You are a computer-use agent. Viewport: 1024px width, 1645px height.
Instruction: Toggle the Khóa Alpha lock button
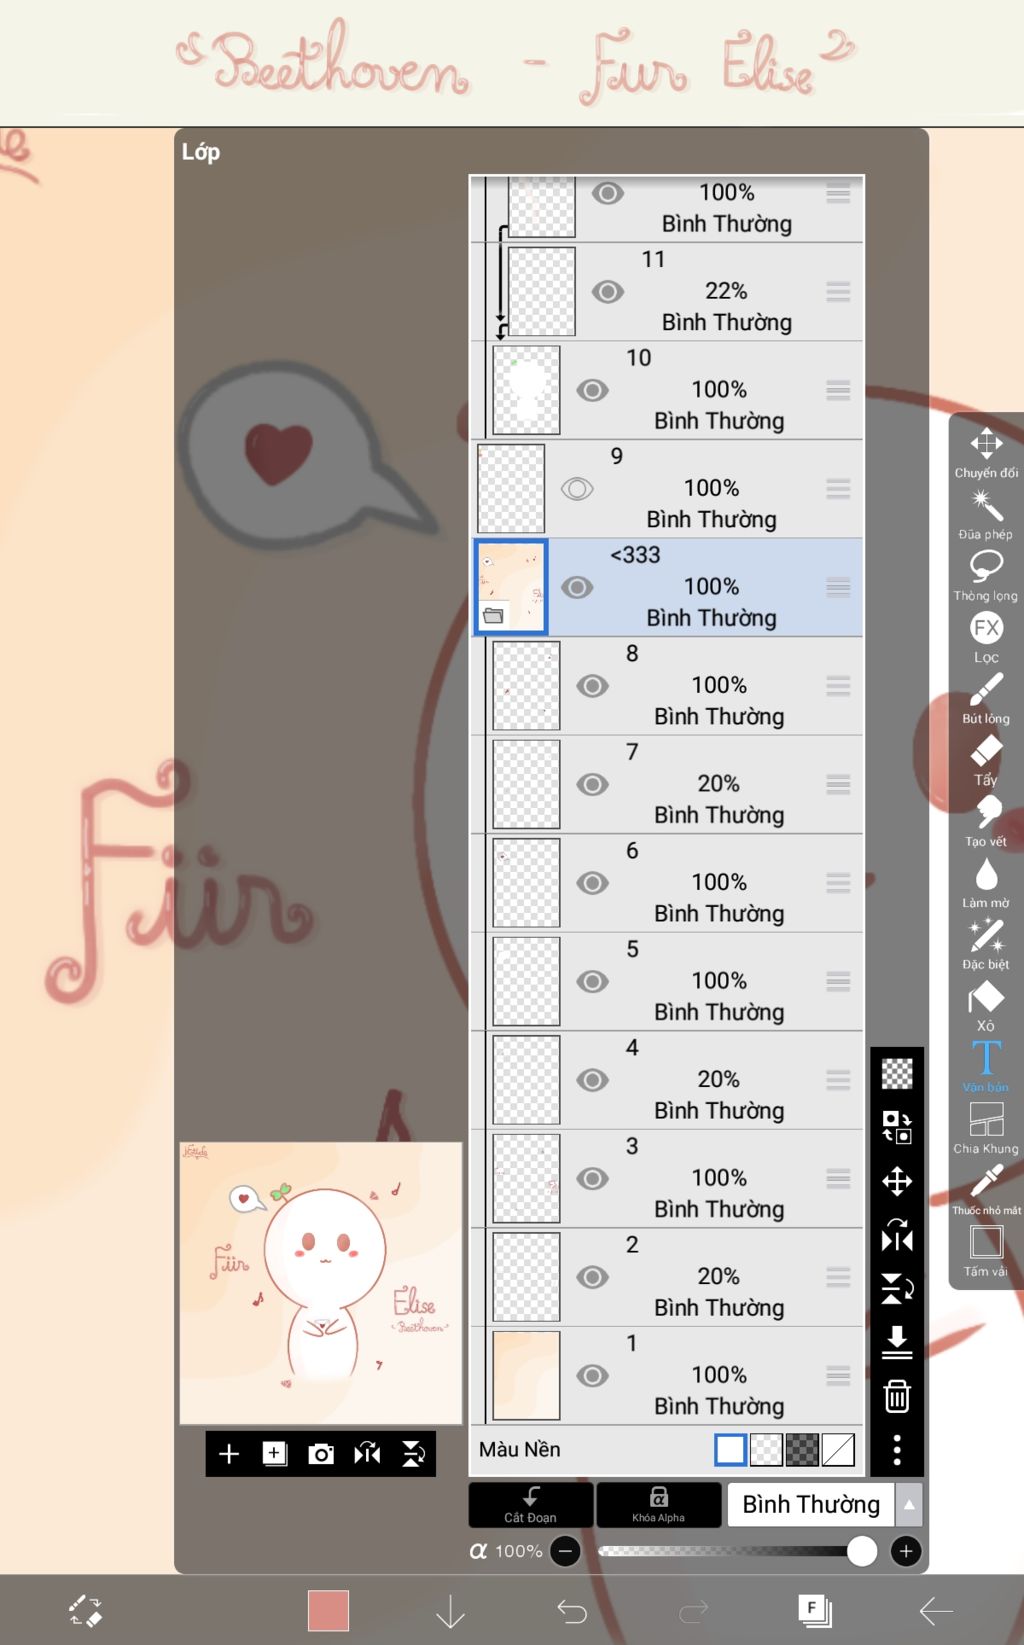coord(658,1504)
